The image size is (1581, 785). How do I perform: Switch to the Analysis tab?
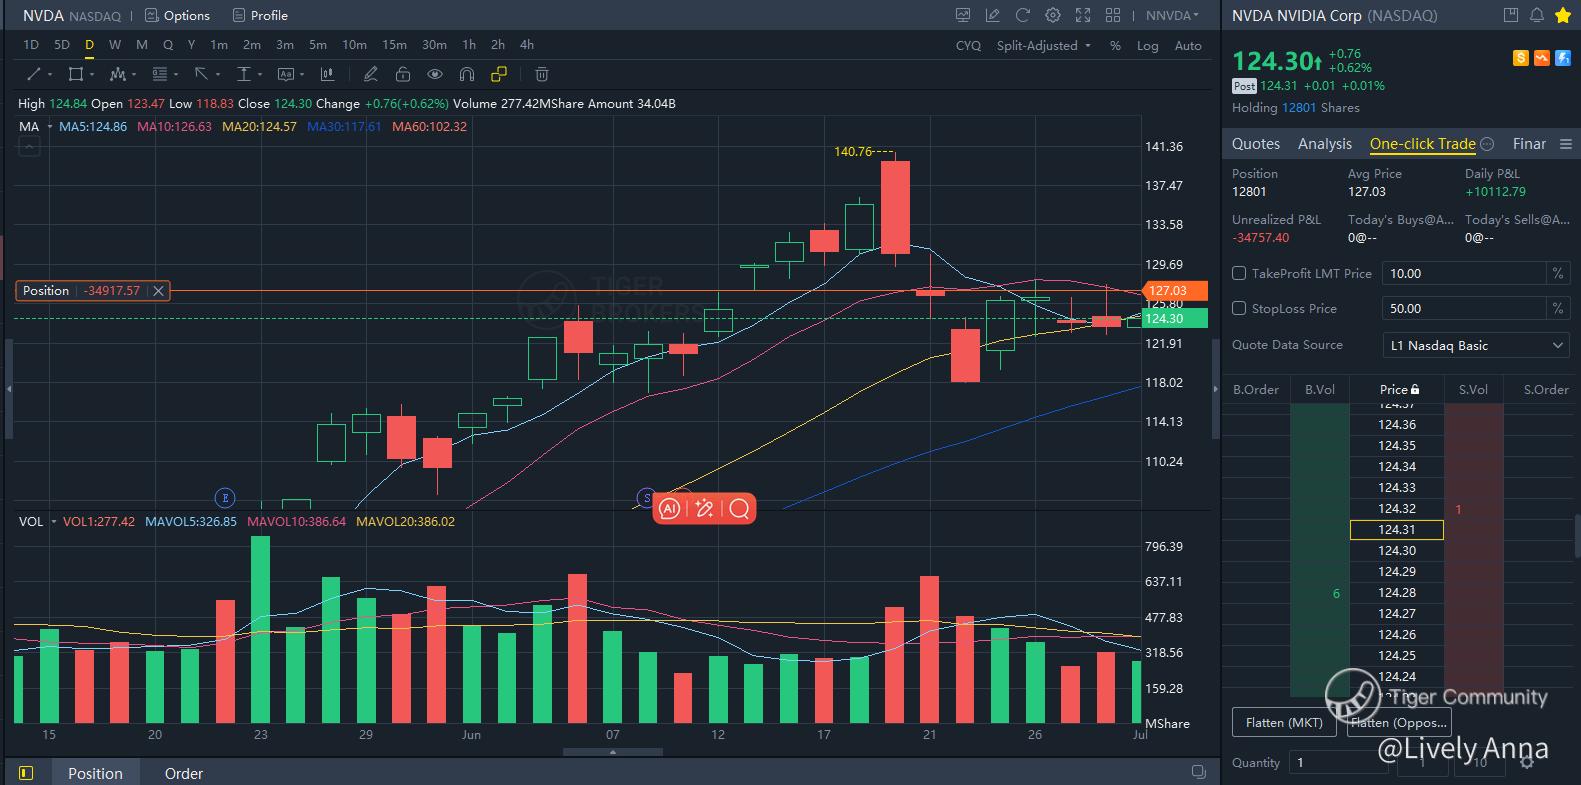[x=1325, y=144]
